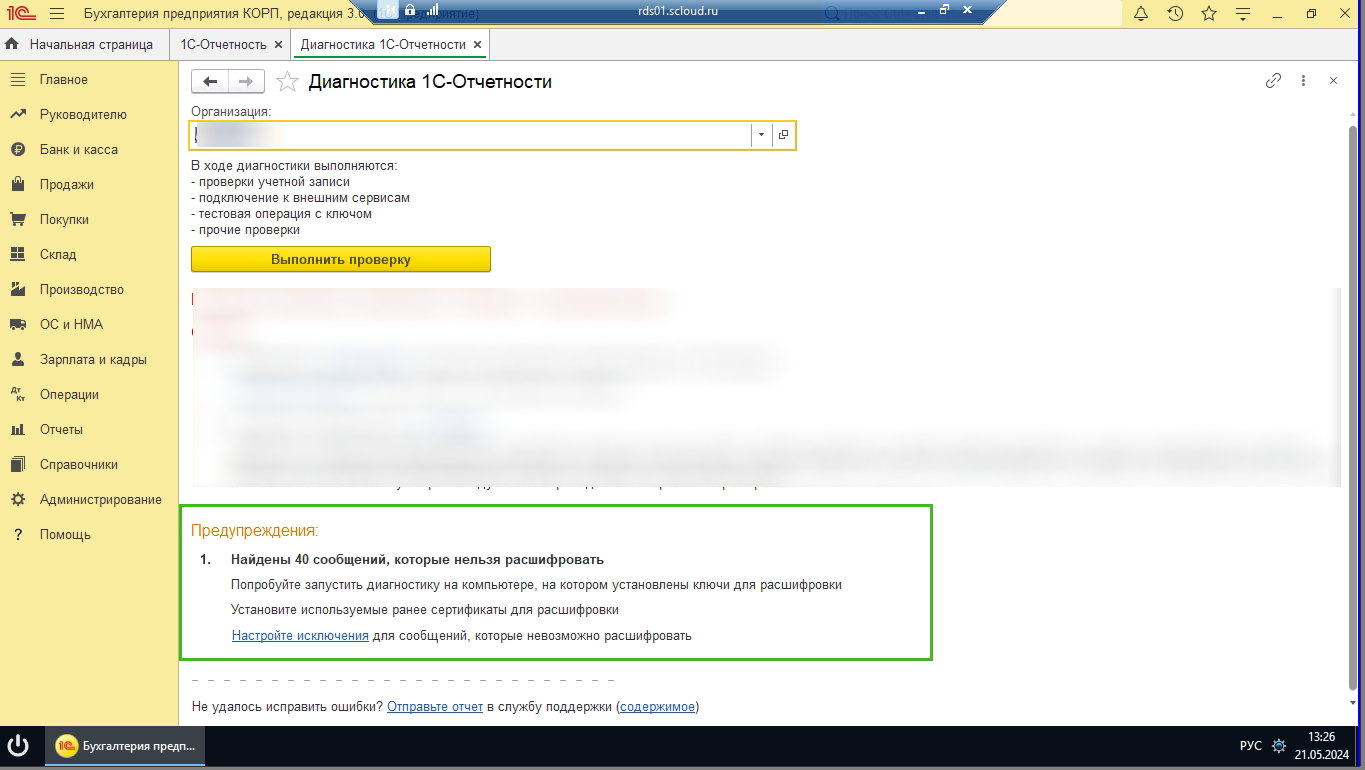This screenshot has height=770, width=1365.
Task: Open the Руководителю section
Action: [x=89, y=115]
